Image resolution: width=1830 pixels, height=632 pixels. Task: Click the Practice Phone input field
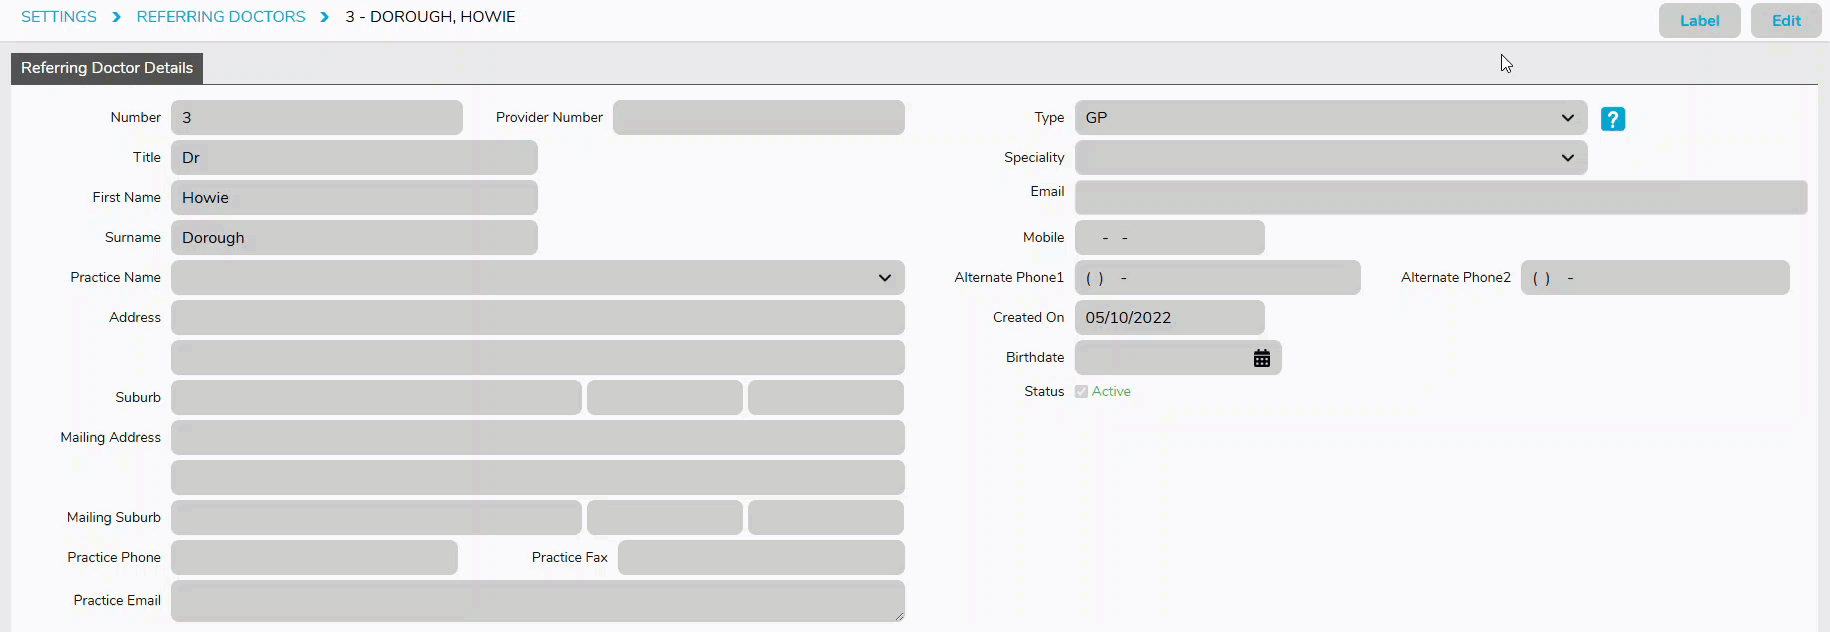pyautogui.click(x=314, y=558)
